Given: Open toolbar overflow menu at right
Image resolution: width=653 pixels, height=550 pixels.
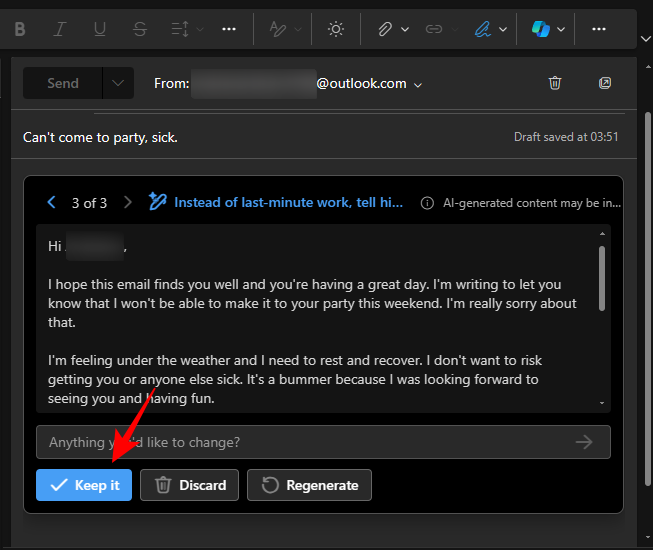Looking at the screenshot, I should click(599, 29).
